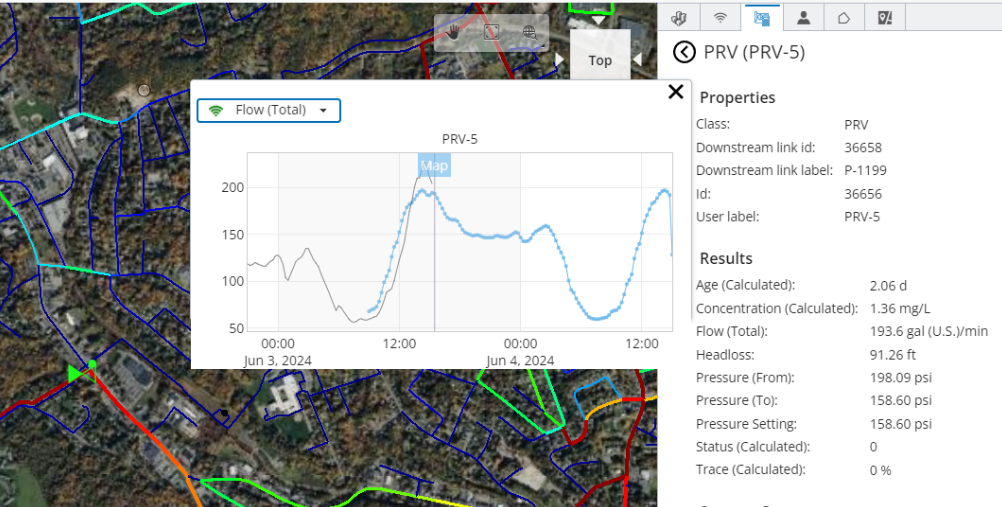Image resolution: width=1002 pixels, height=507 pixels.
Task: Click down arrow above Top cube
Action: click(x=597, y=20)
